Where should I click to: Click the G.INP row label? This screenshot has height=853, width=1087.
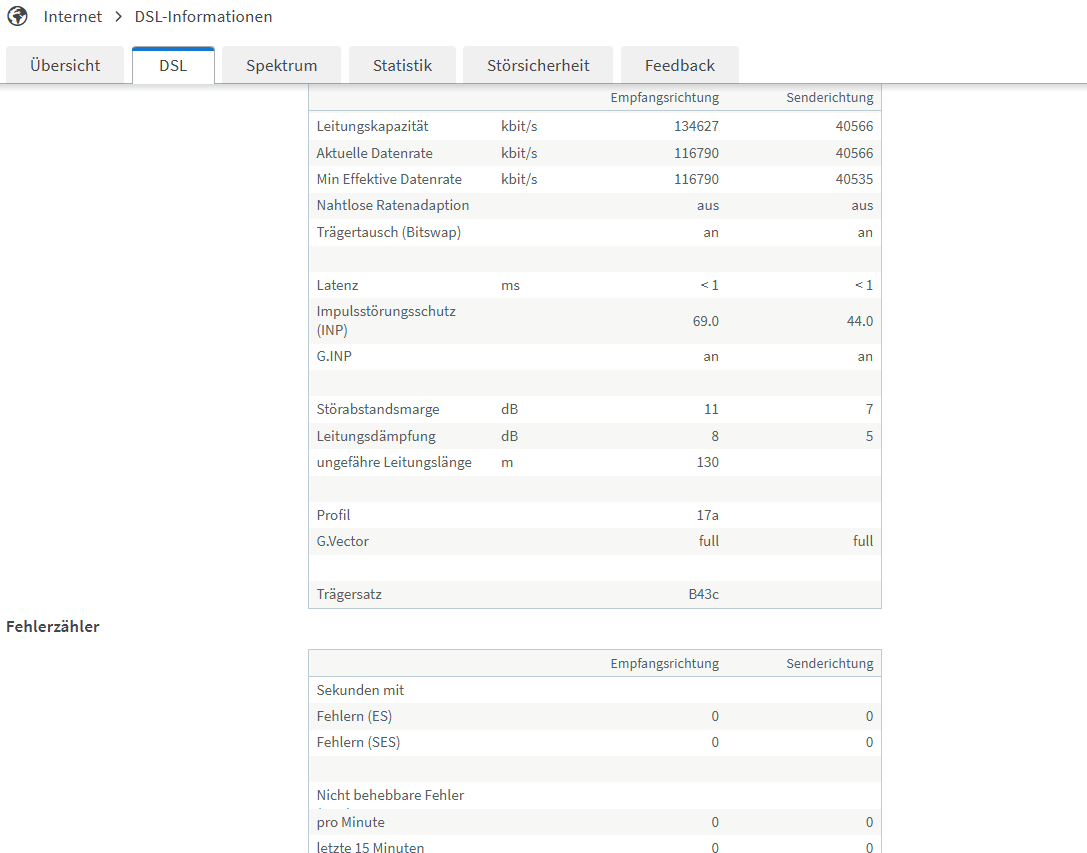click(334, 356)
